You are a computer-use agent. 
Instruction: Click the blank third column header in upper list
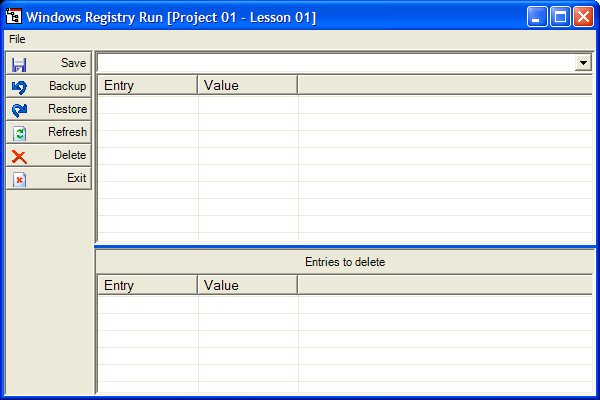(x=444, y=85)
